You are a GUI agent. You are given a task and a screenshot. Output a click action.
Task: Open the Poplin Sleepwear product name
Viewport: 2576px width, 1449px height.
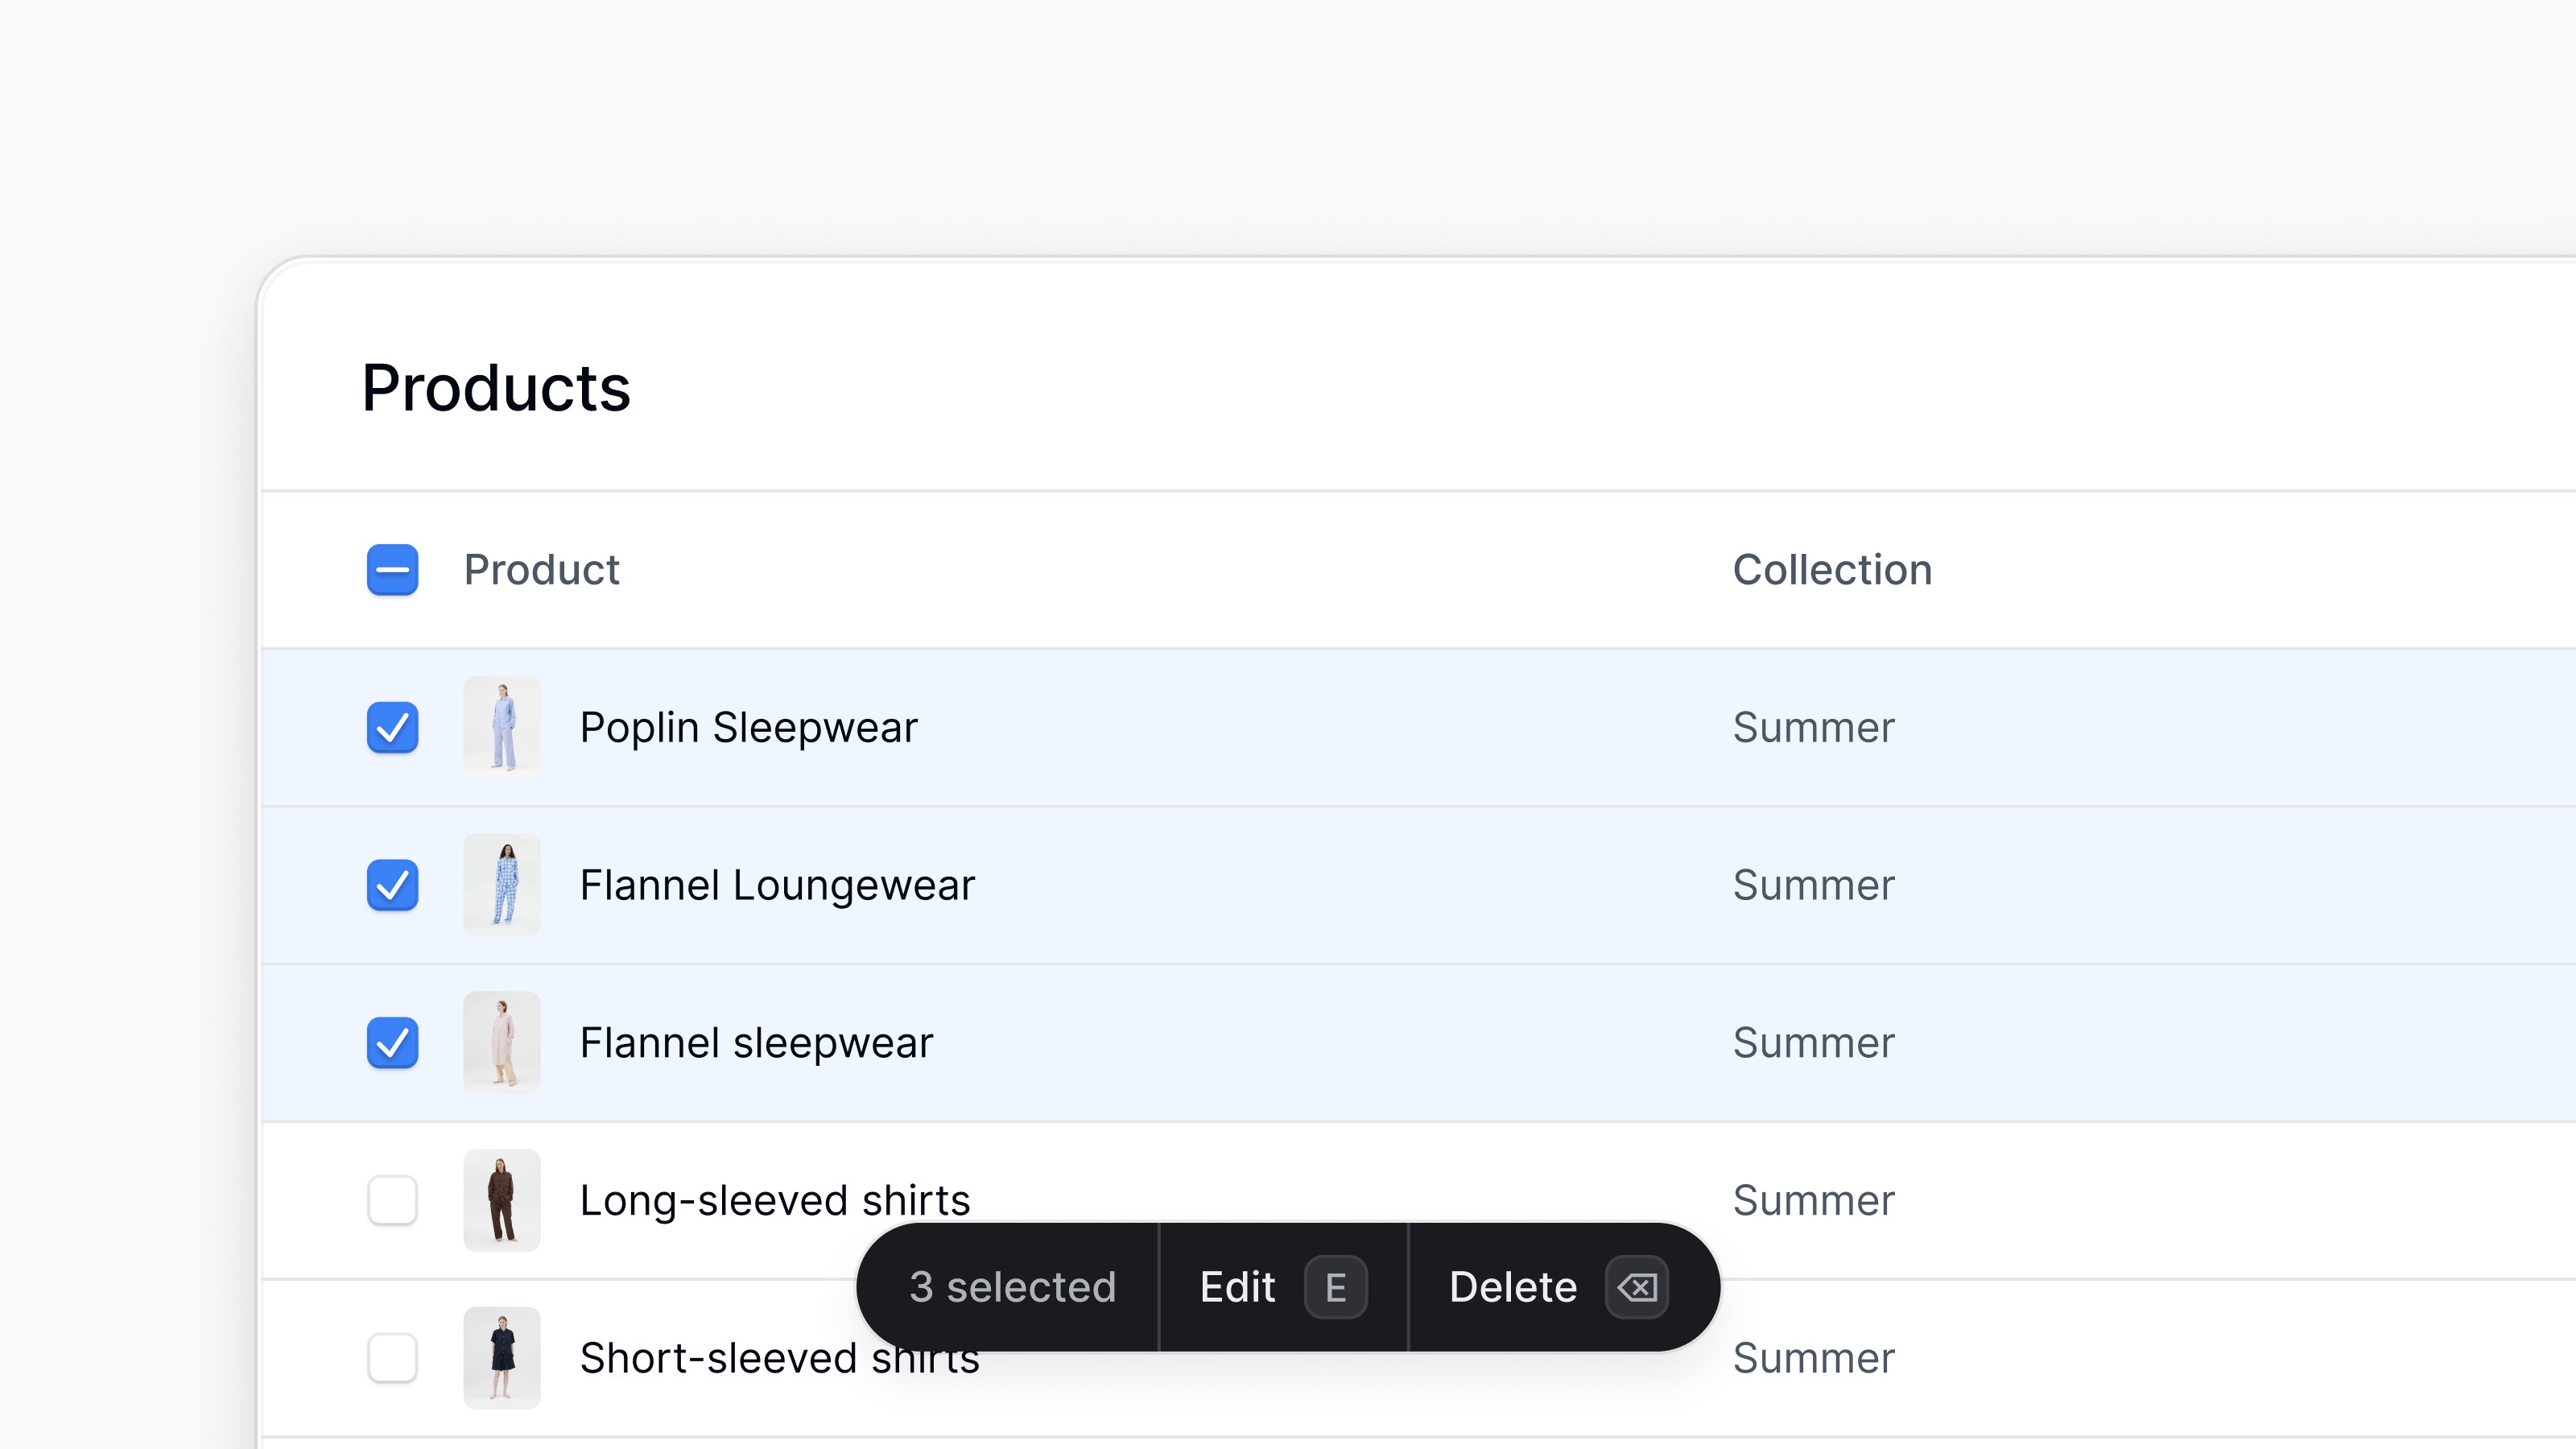point(748,728)
